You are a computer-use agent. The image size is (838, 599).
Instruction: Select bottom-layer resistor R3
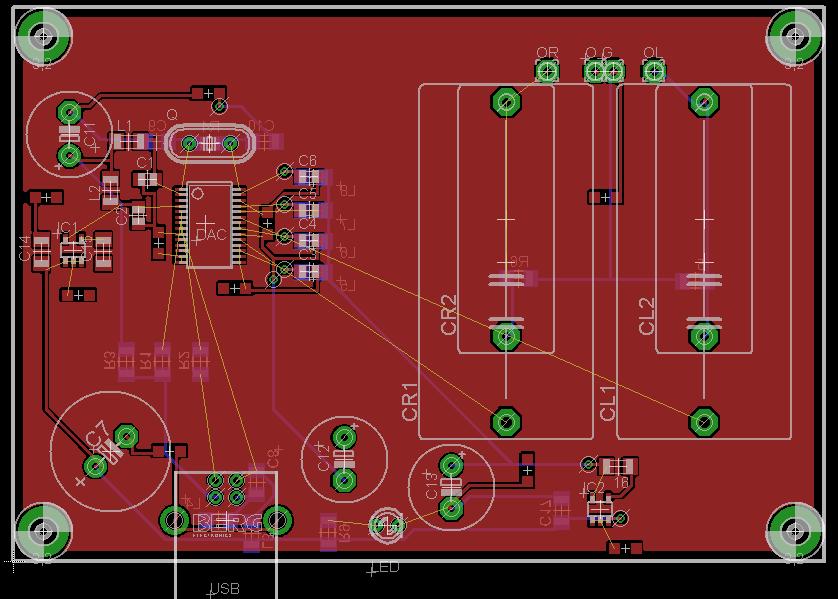[126, 362]
